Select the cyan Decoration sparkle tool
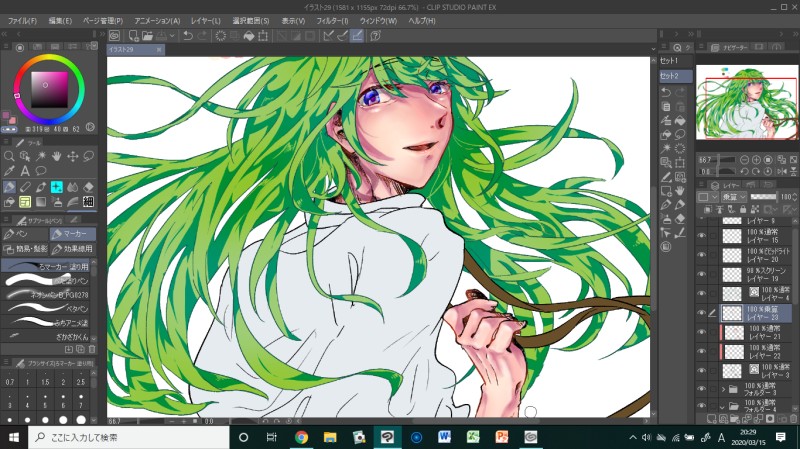 point(56,187)
